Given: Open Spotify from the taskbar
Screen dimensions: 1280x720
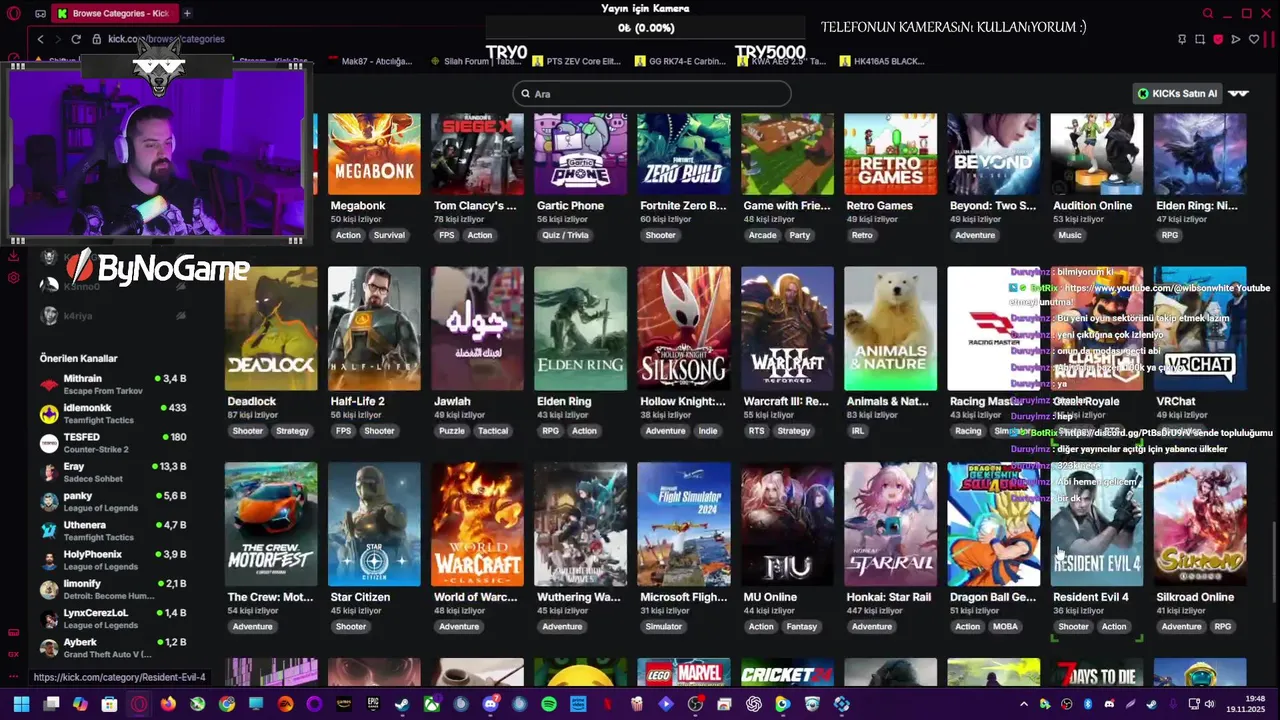Looking at the screenshot, I should [549, 704].
